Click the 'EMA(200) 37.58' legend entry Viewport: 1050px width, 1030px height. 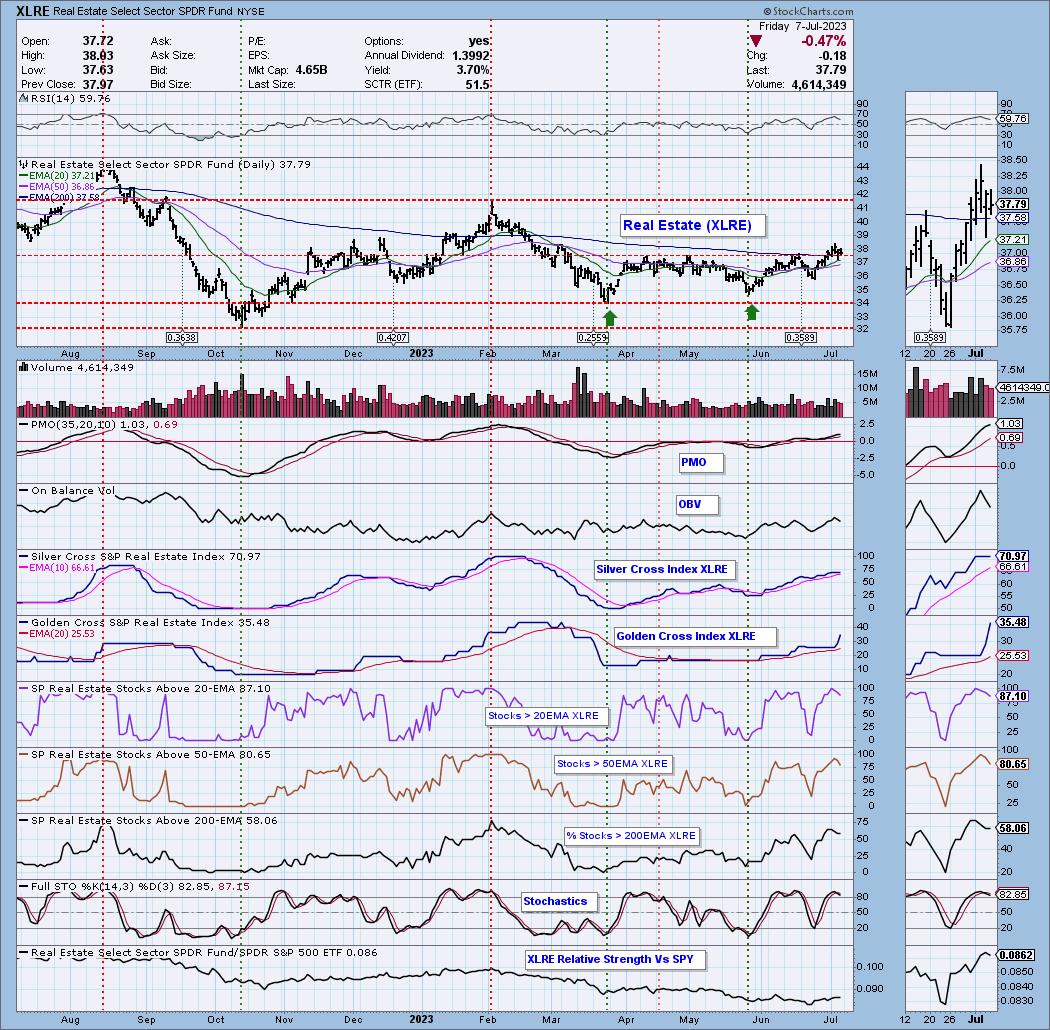coord(60,198)
